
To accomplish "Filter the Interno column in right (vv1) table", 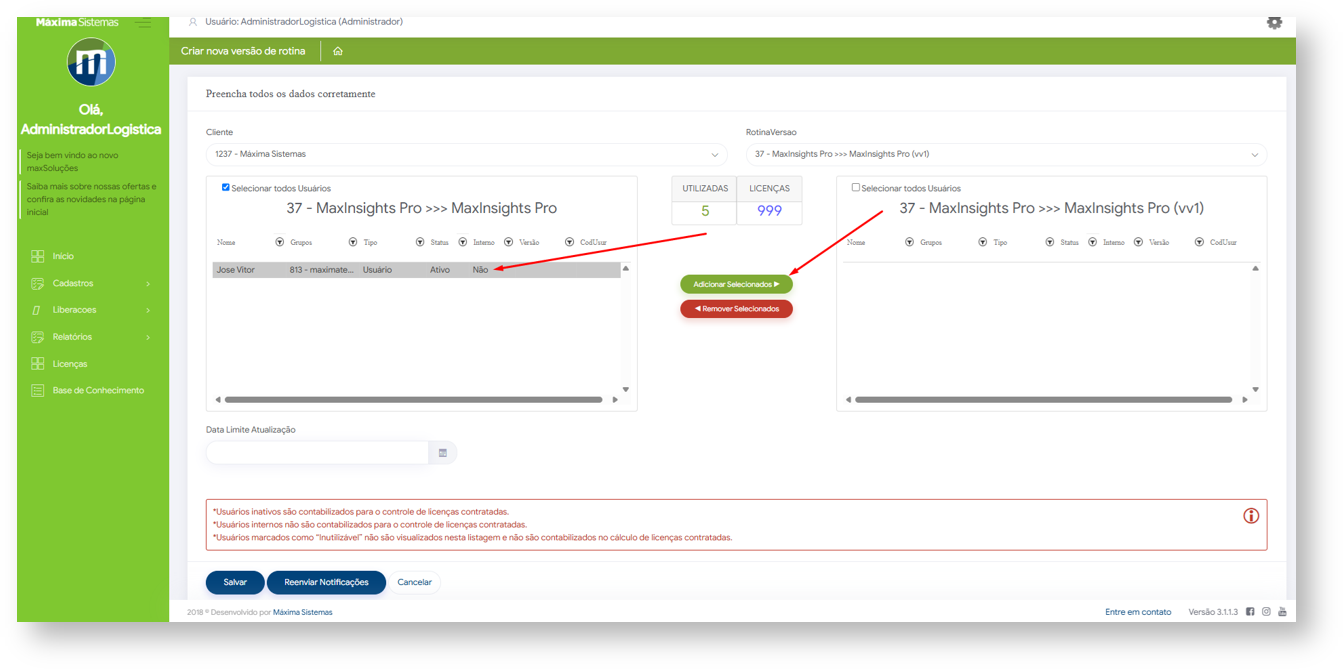I will click(x=1138, y=243).
